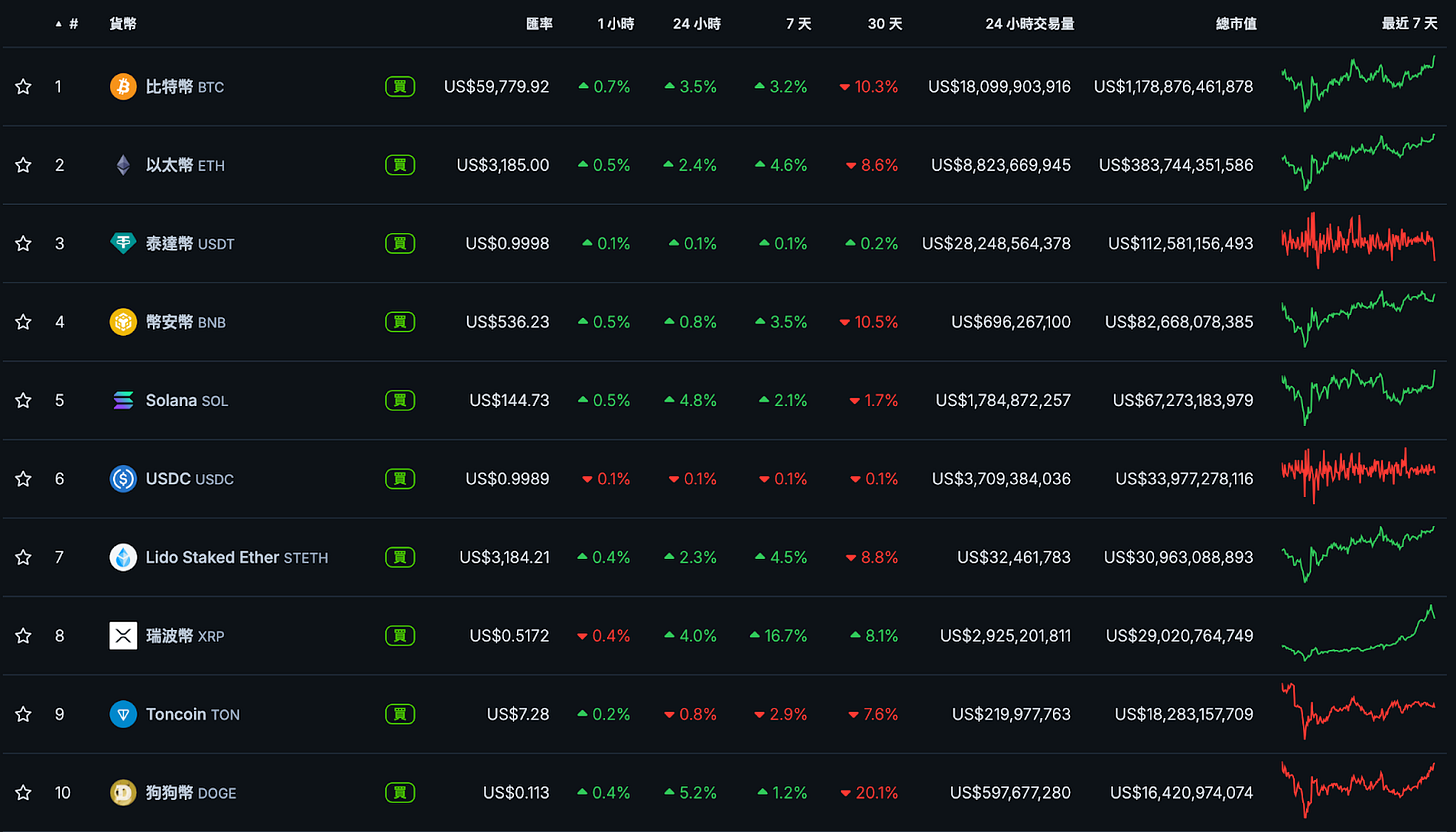
Task: Click the Ethereum ETH coin logo
Action: point(123,165)
